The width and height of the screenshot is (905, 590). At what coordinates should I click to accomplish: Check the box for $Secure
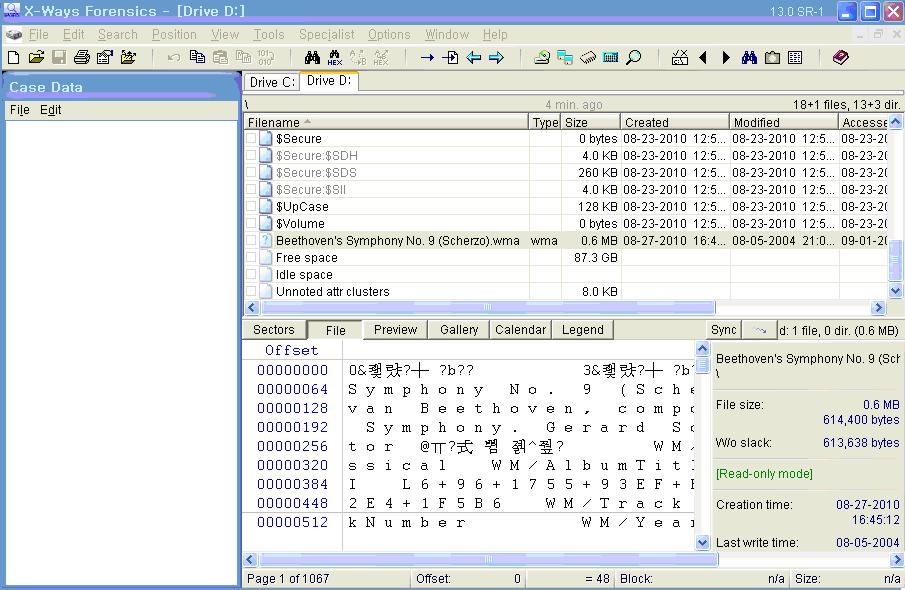(x=251, y=139)
